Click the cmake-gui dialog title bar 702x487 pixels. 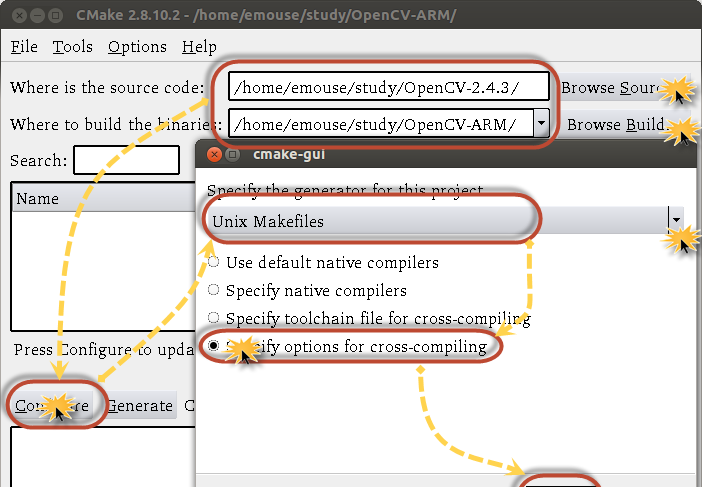(446, 155)
